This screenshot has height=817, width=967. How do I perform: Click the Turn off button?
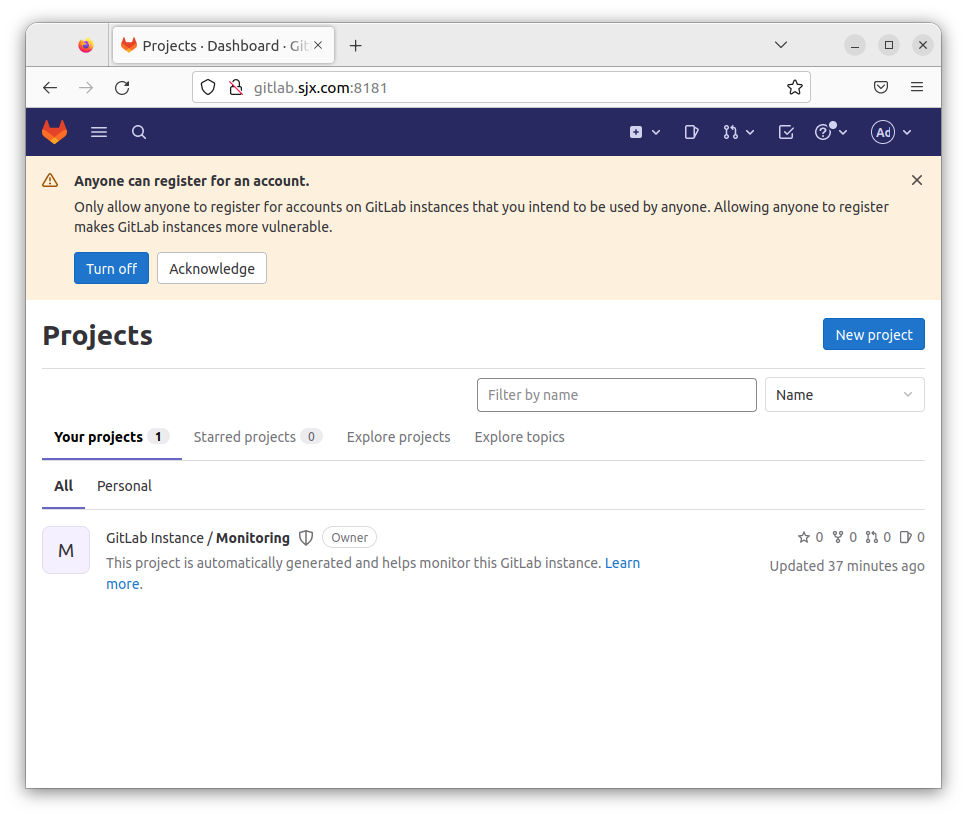111,268
